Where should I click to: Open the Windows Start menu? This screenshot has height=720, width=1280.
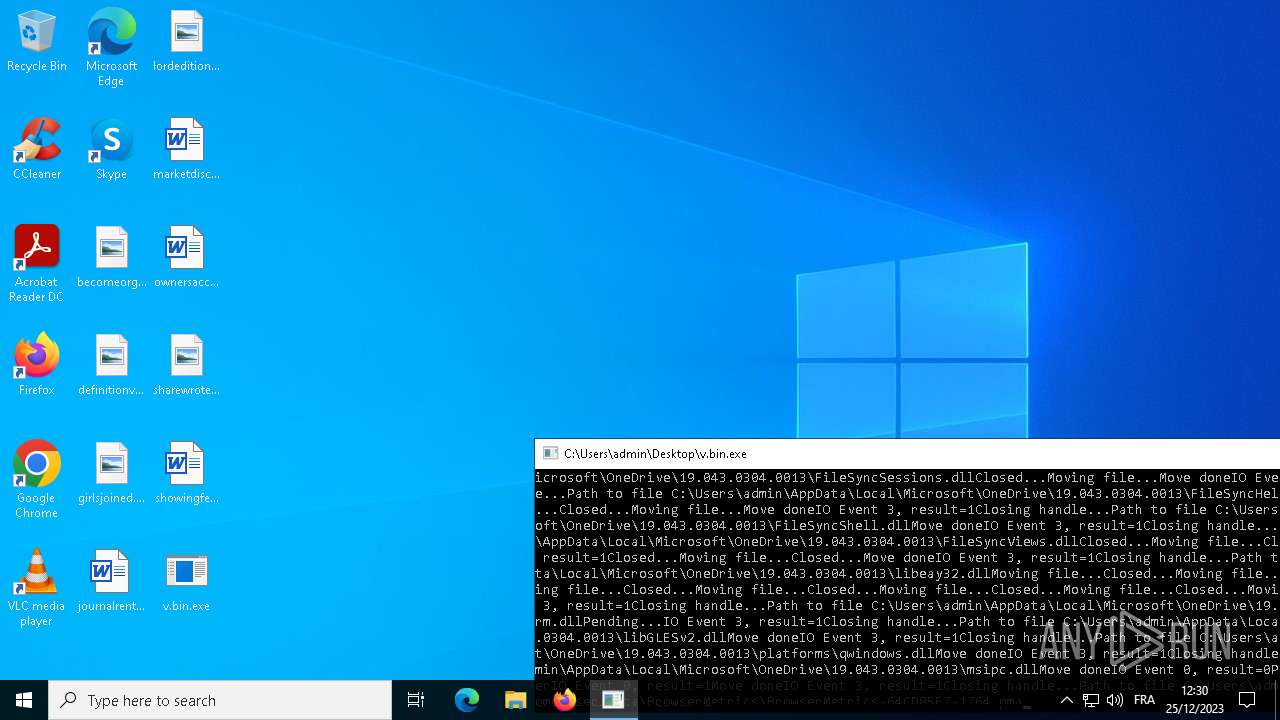pyautogui.click(x=24, y=700)
